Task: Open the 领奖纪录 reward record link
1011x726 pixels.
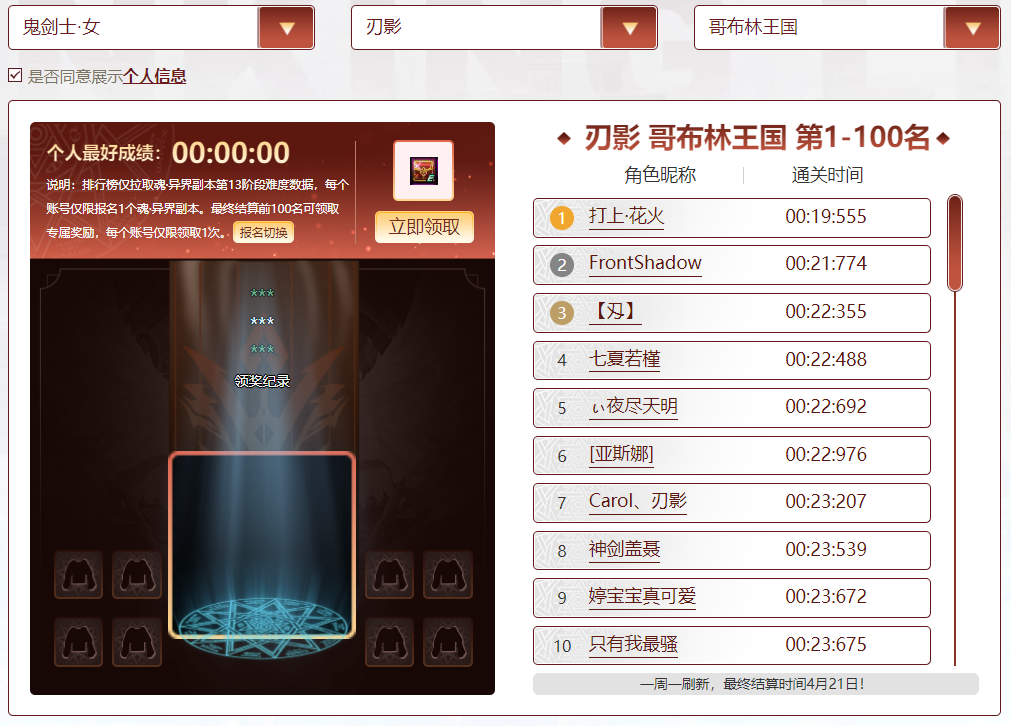Action: pyautogui.click(x=262, y=381)
